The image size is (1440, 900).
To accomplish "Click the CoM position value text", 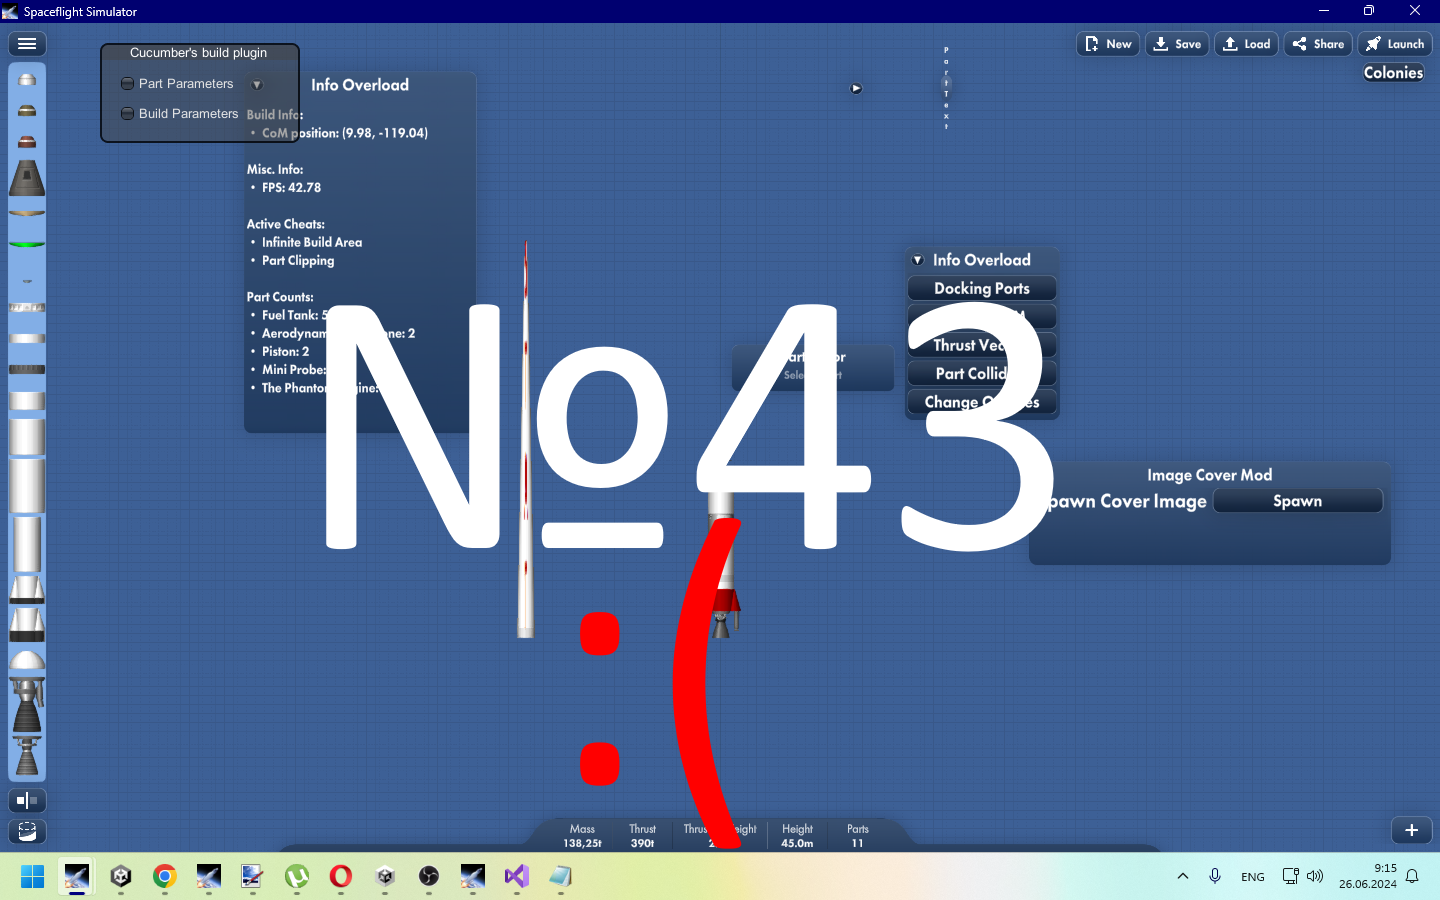I will (345, 133).
